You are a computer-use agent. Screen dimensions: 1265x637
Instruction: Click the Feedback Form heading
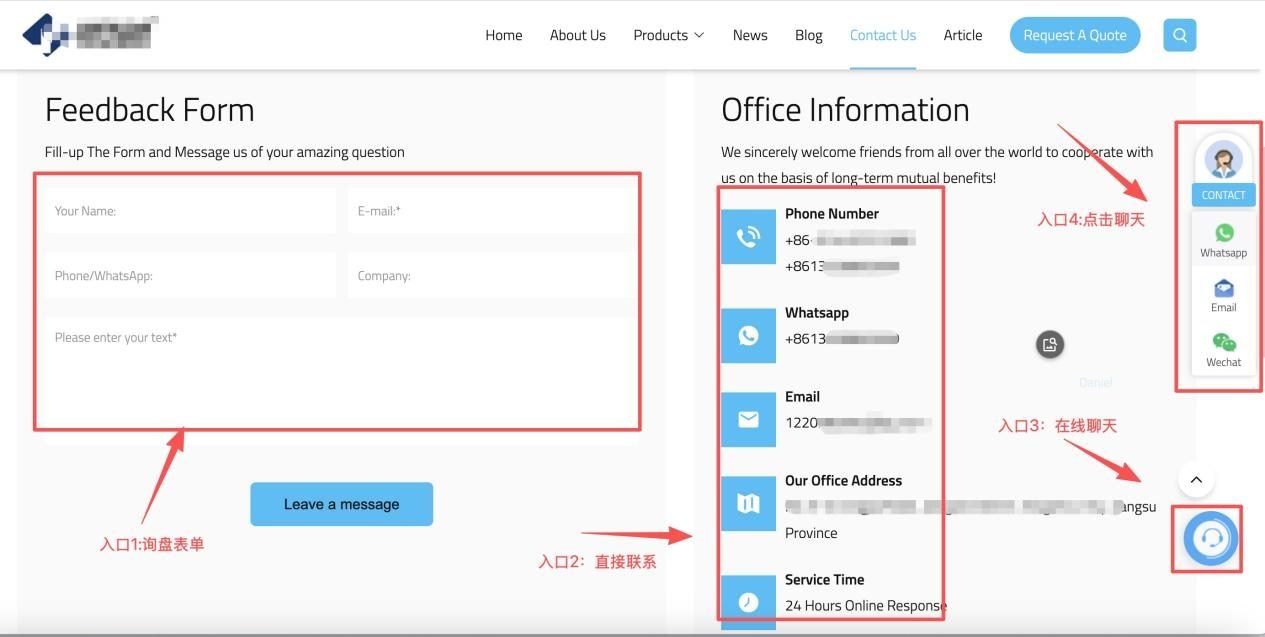click(150, 110)
